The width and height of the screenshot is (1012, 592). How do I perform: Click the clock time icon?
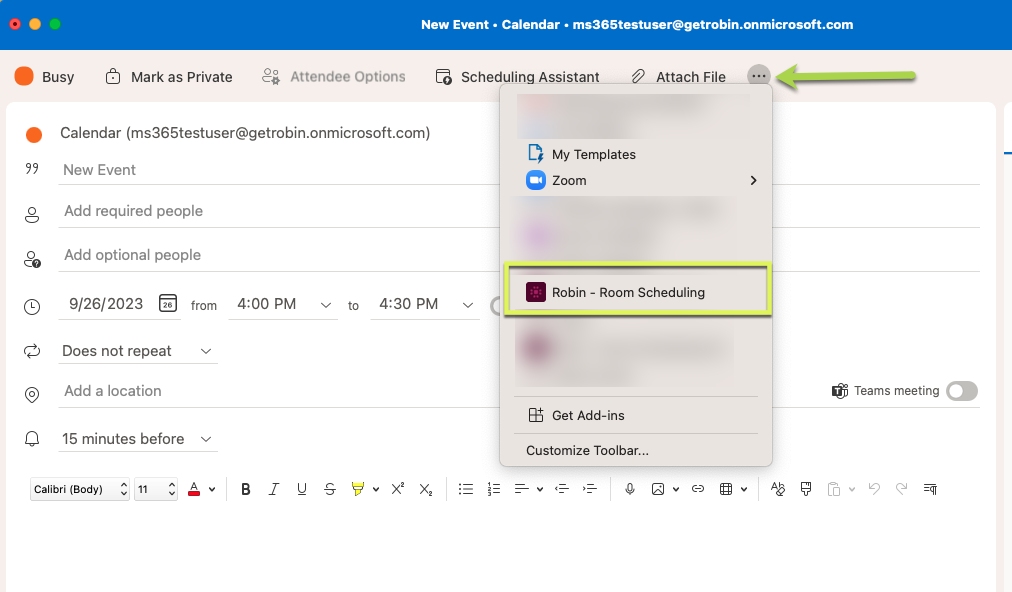[x=32, y=307]
